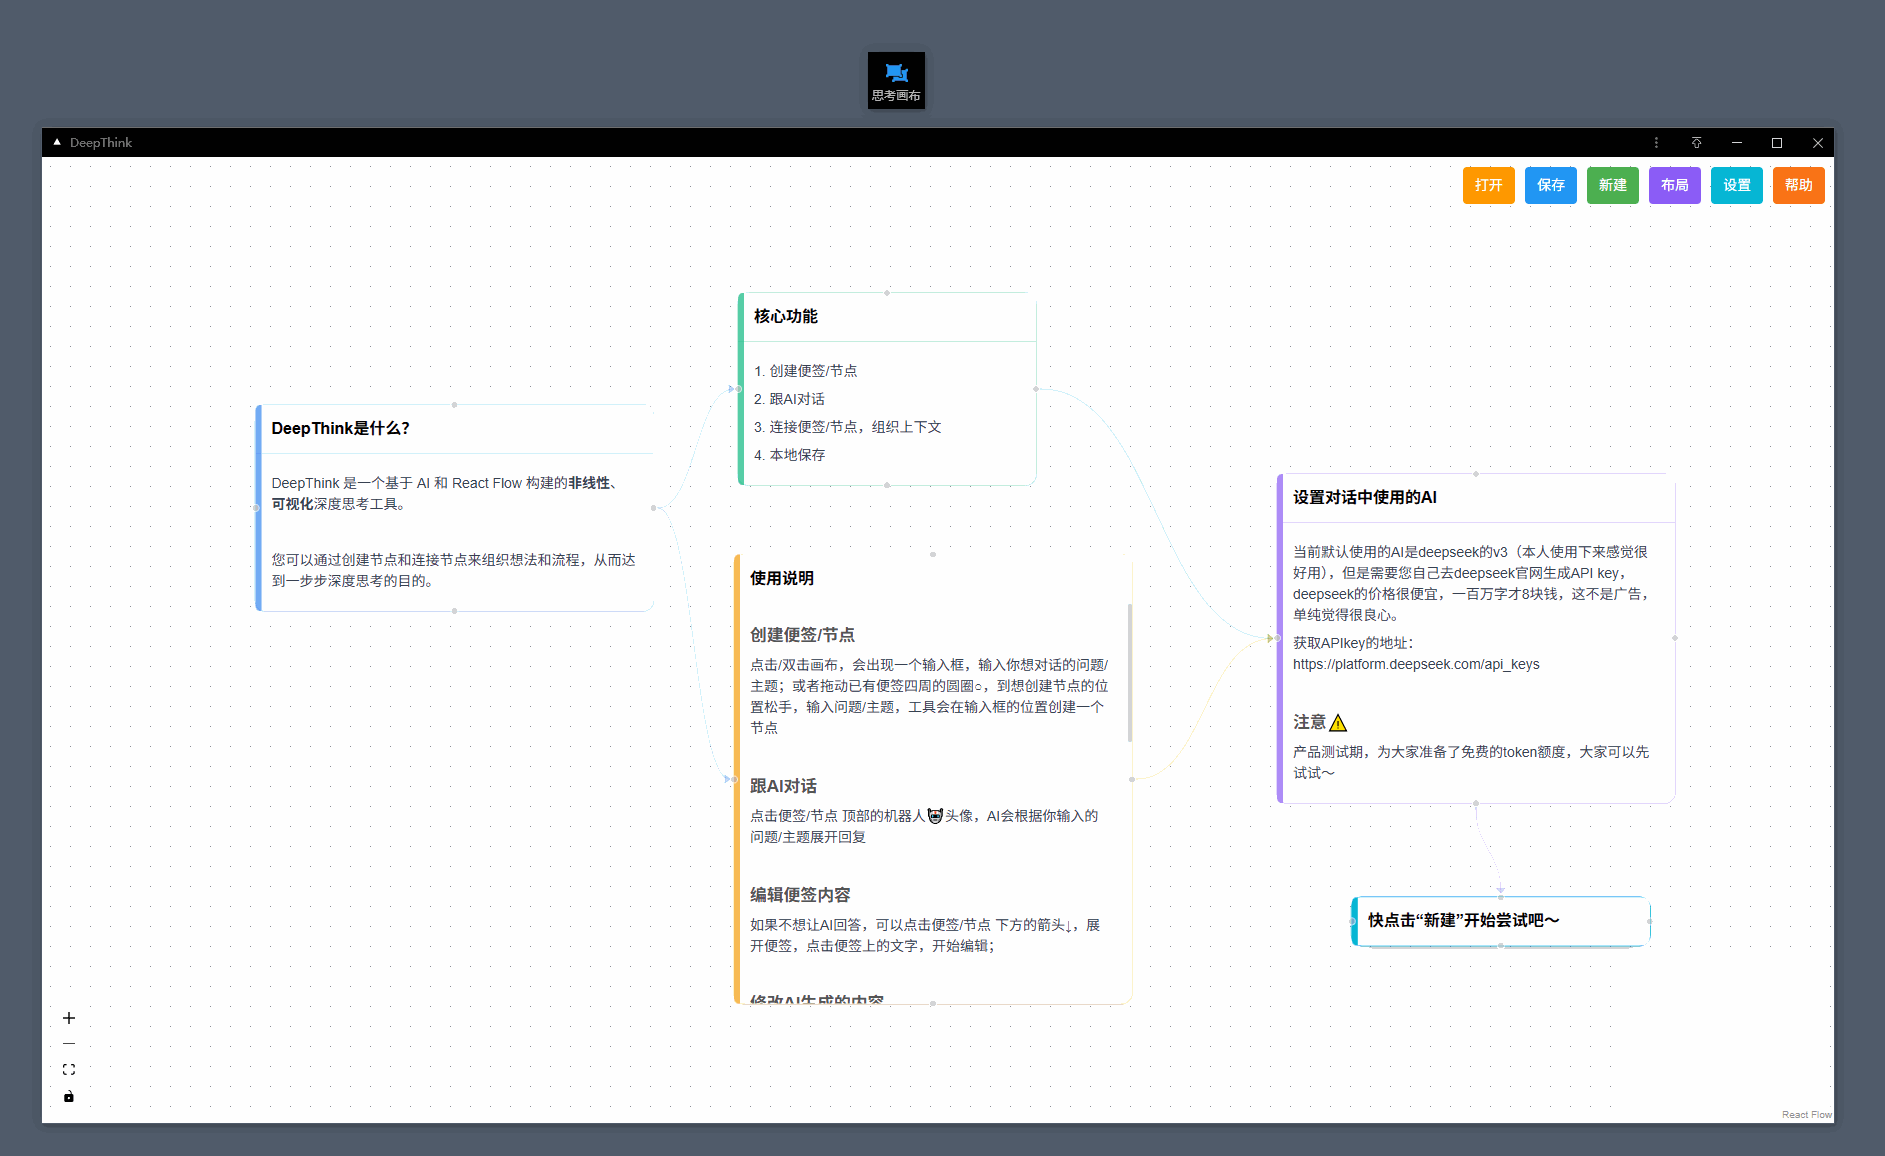
Task: Select the 核心功能 node title
Action: pos(785,316)
